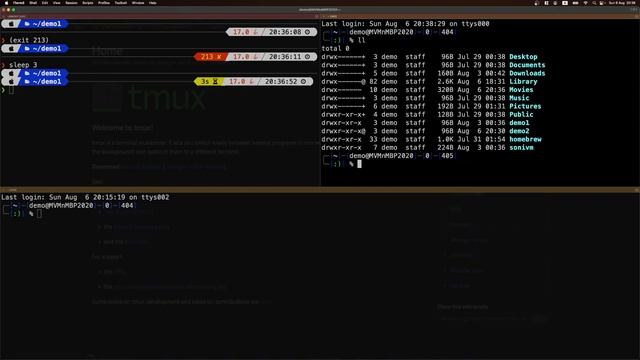
Task: Open the iTerm2 application menu
Action: (19, 3)
